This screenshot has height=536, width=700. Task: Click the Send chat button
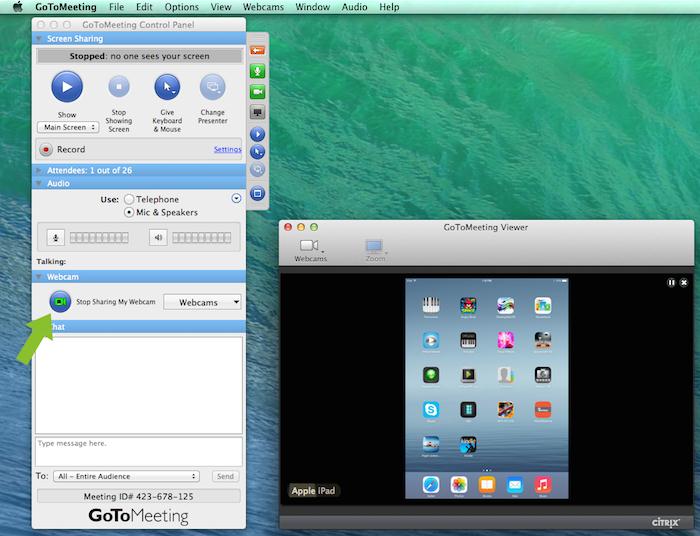(225, 476)
